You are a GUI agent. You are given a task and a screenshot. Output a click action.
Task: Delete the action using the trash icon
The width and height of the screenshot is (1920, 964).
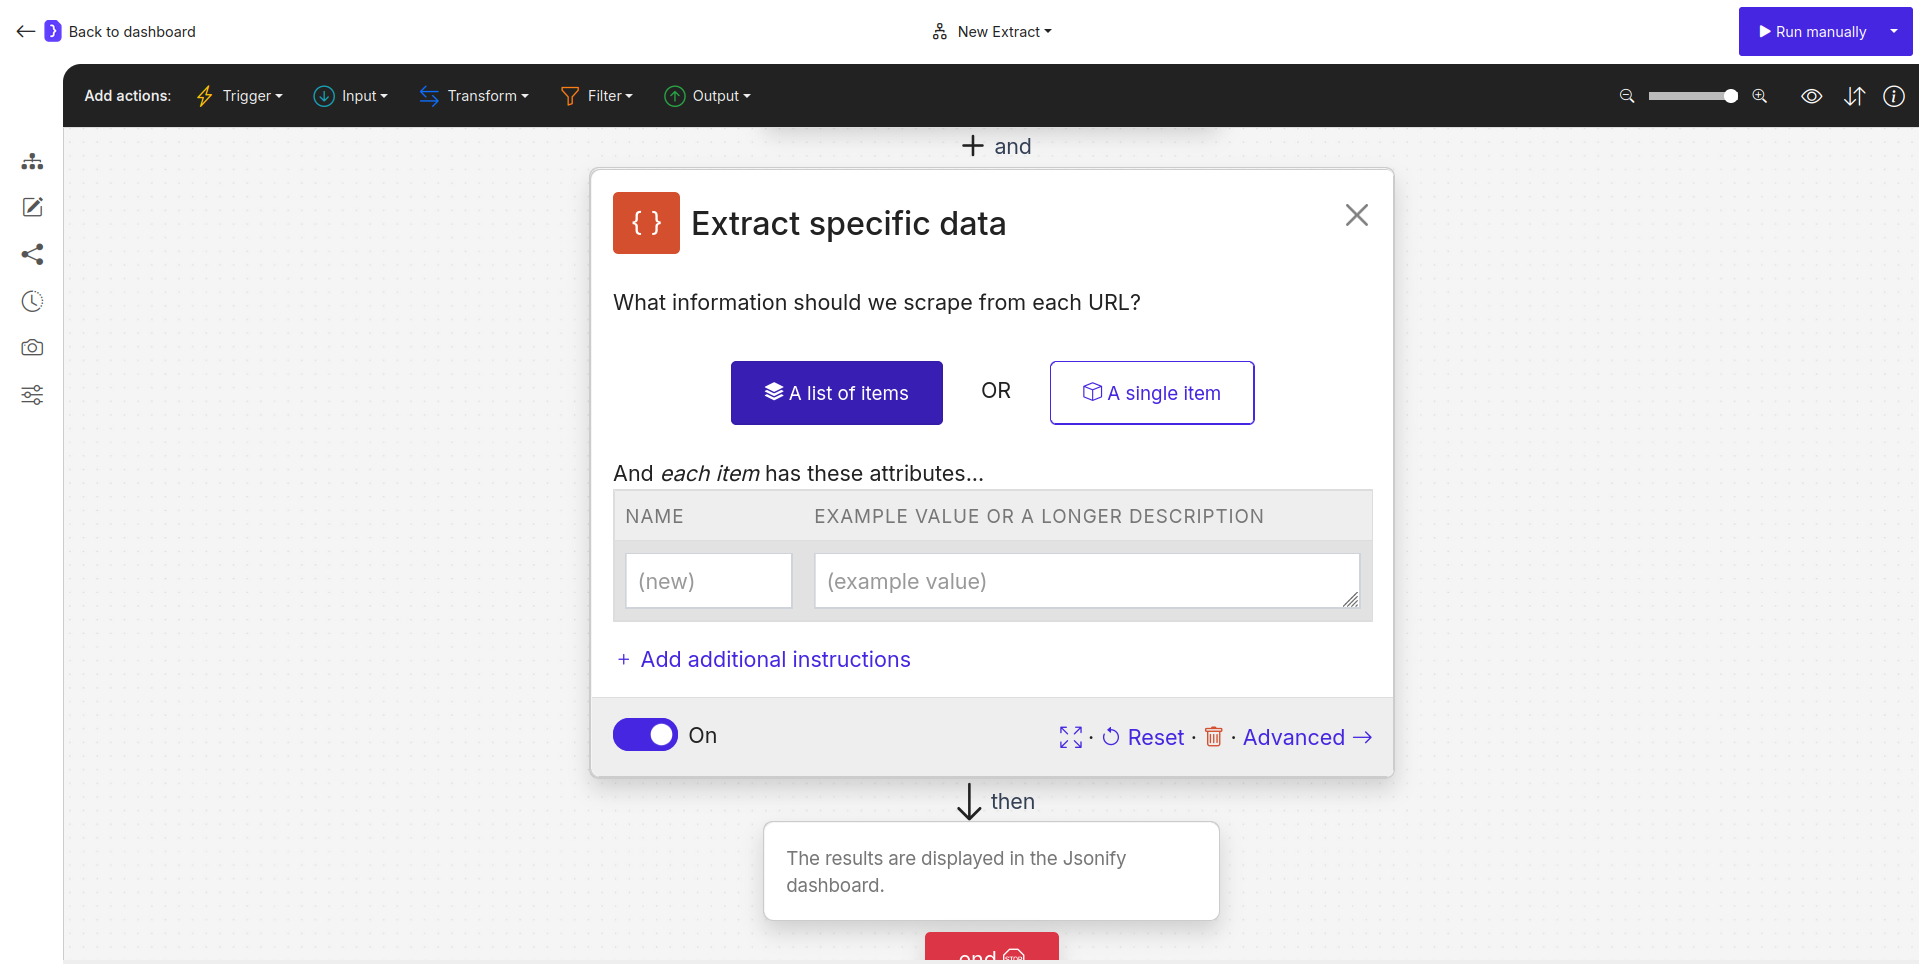(1213, 737)
